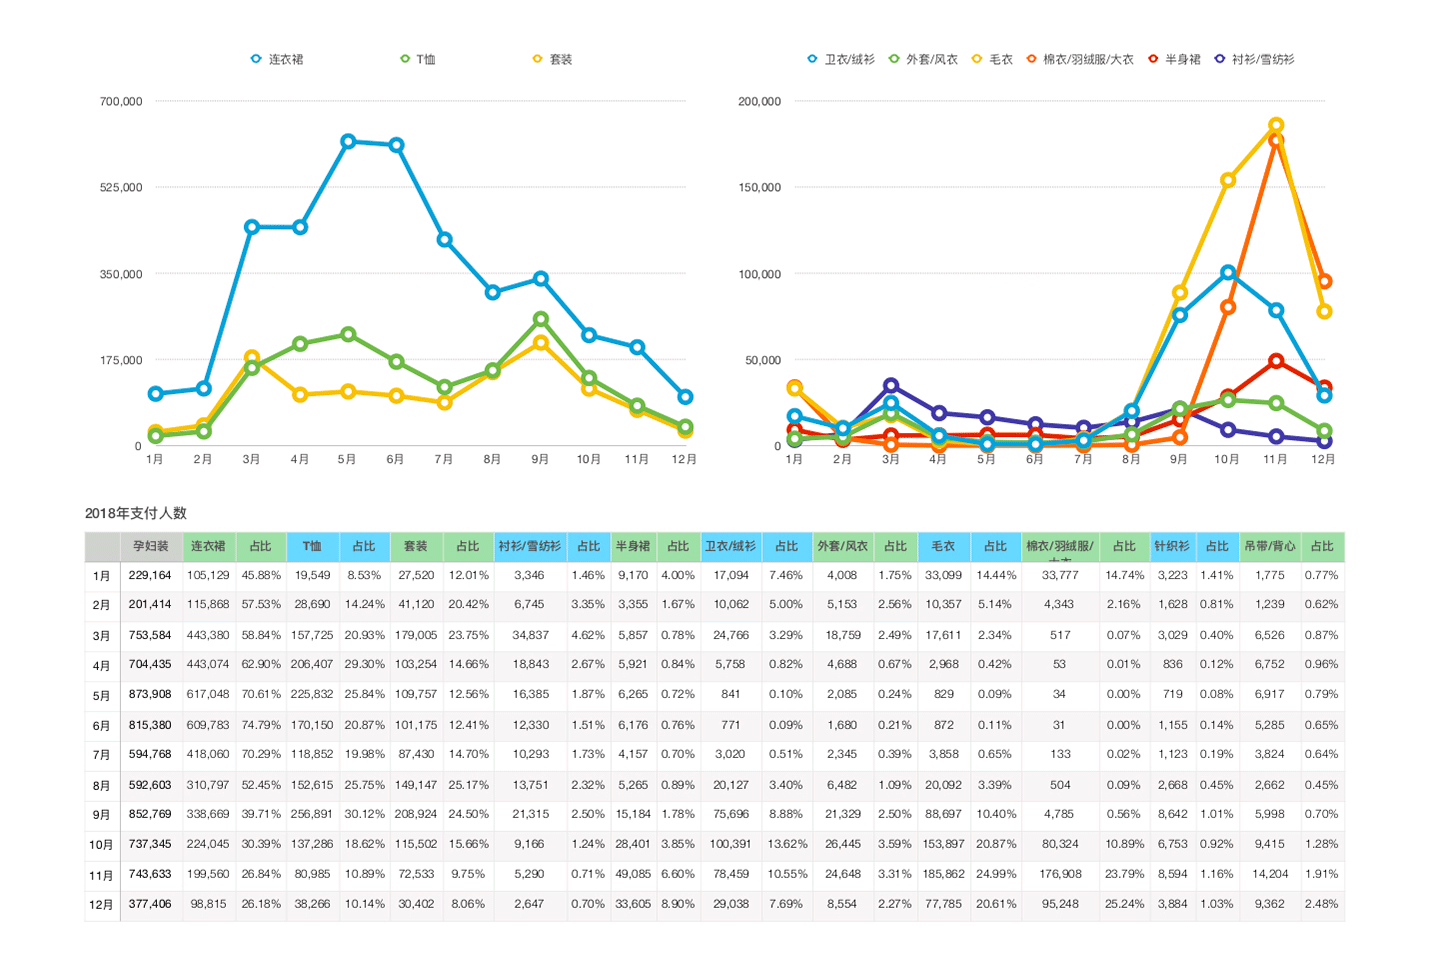
Task: Click the 卫衣/绒衫 legend marker
Action: click(x=812, y=59)
